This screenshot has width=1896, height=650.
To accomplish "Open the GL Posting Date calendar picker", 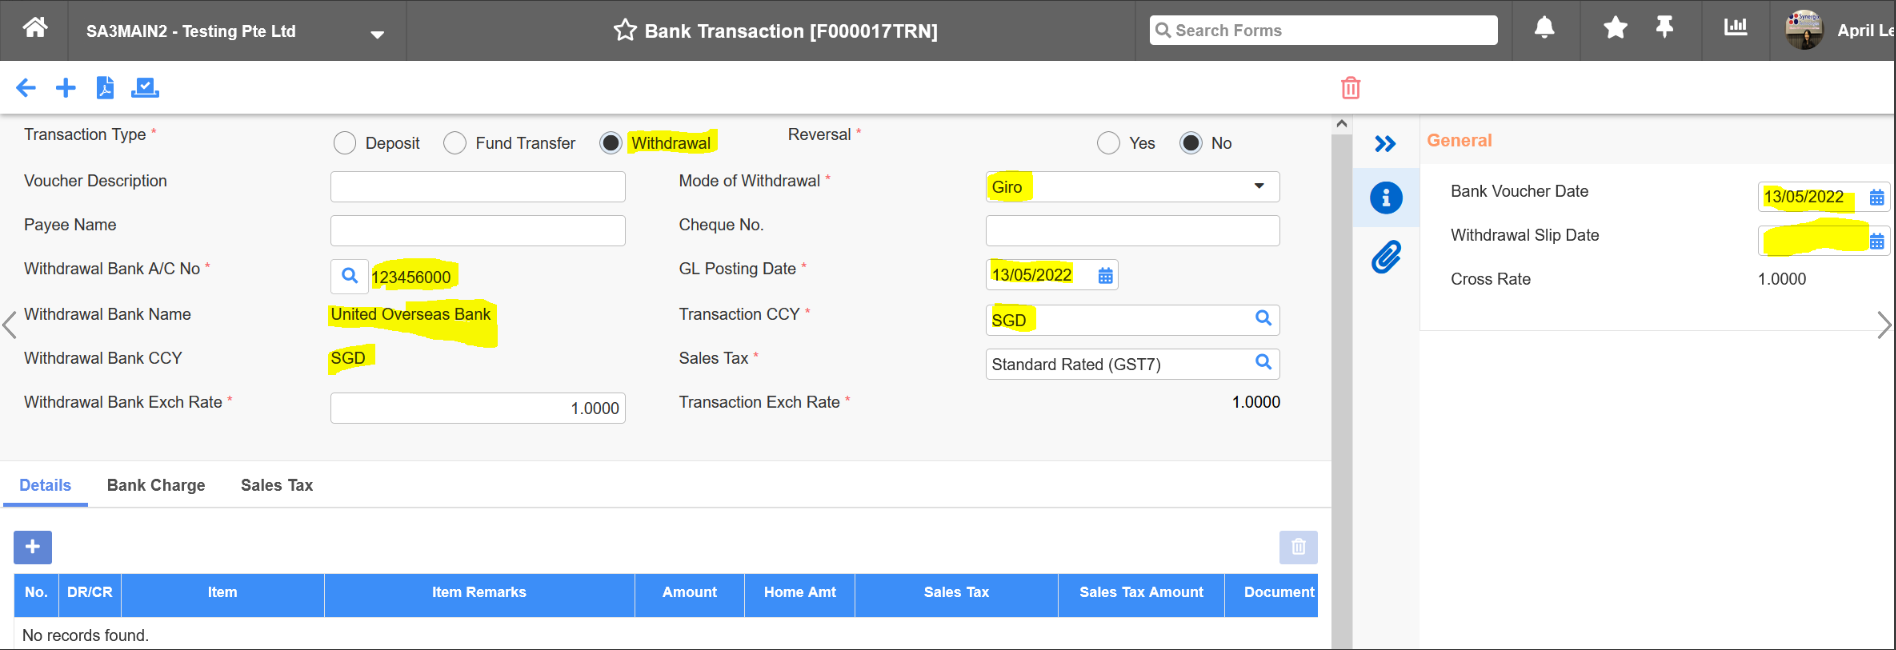I will [x=1105, y=276].
